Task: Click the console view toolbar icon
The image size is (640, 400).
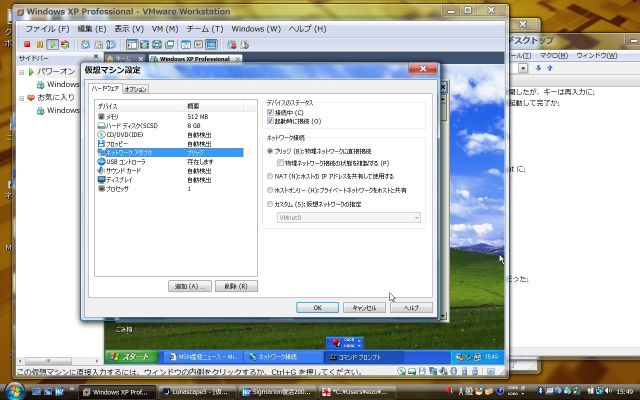Action: pyautogui.click(x=198, y=44)
